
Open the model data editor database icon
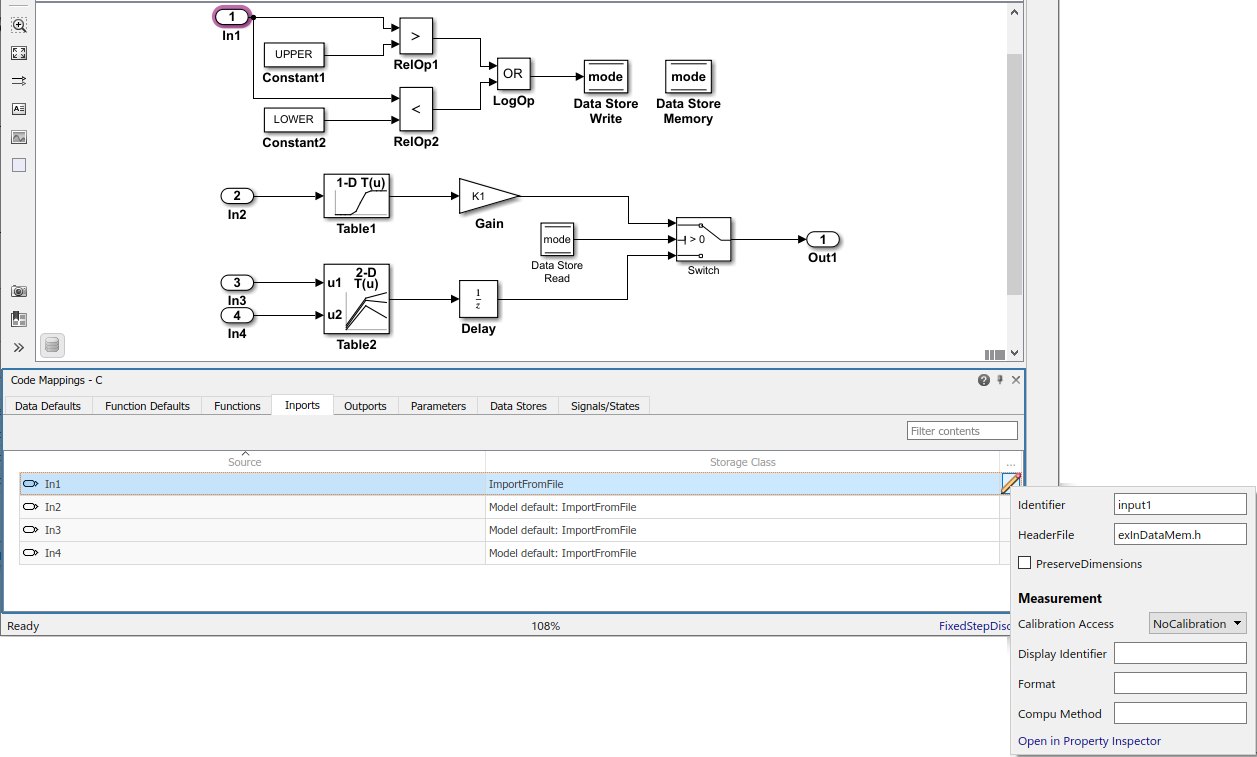click(53, 345)
